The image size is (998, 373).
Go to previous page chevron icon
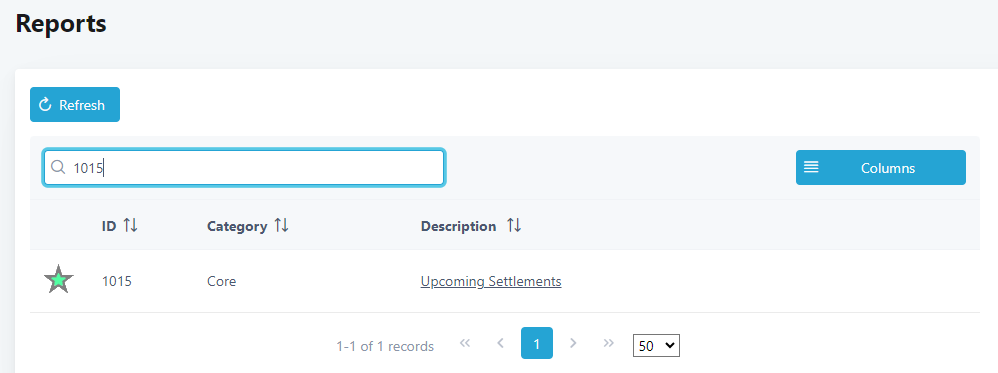(500, 344)
